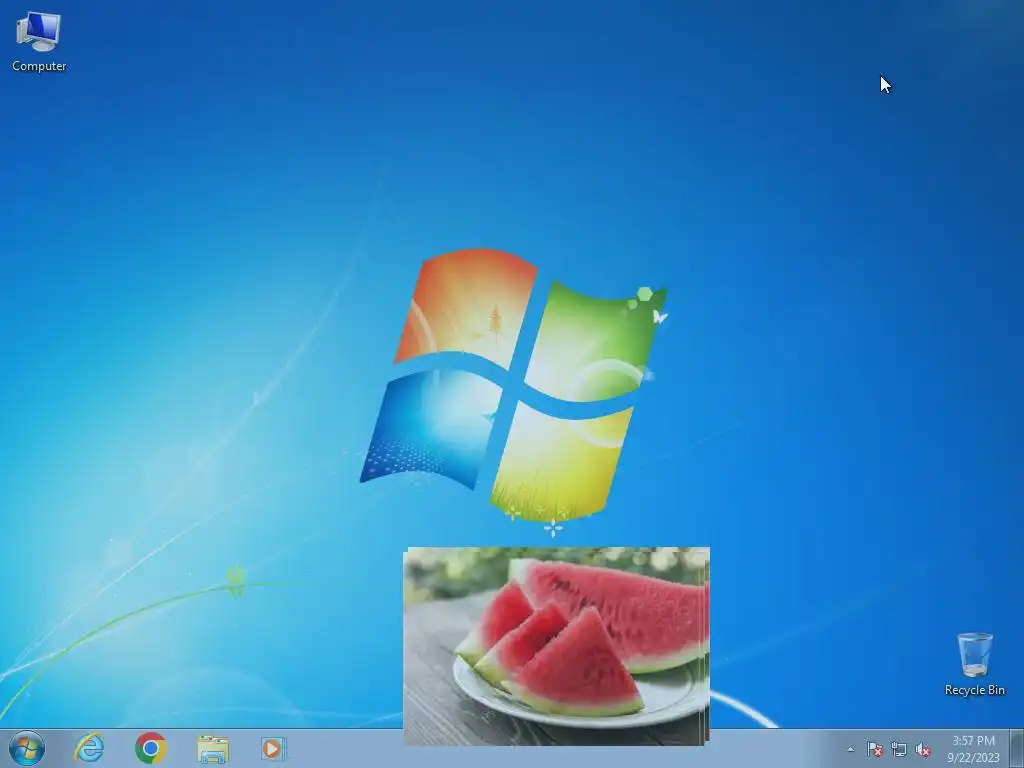Open Windows Media Player from the taskbar
This screenshot has height=768, width=1024.
pos(274,748)
